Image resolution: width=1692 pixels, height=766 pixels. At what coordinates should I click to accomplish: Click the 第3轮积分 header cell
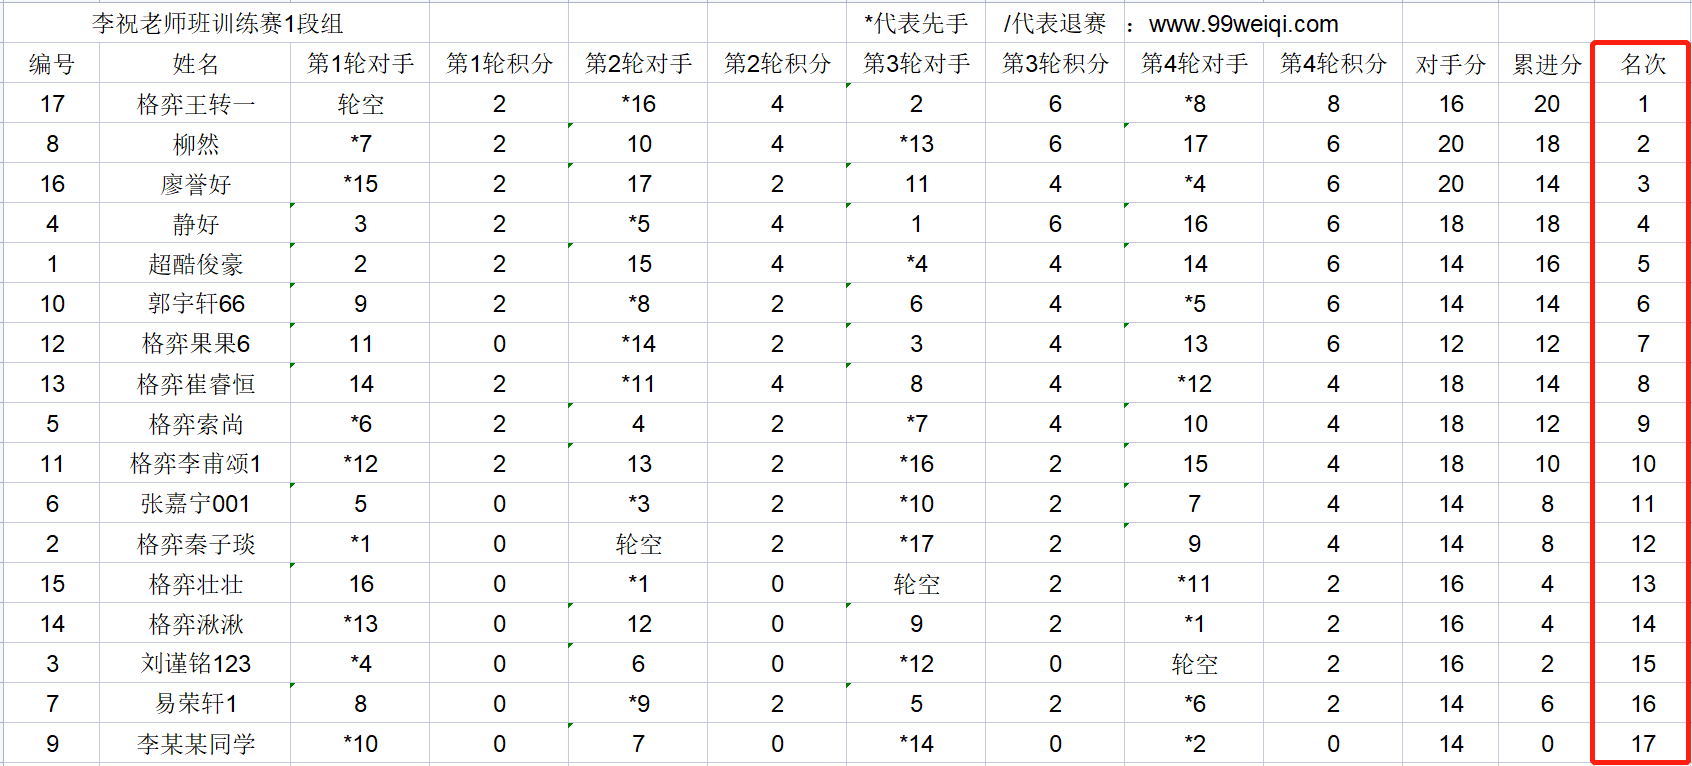coord(1055,64)
